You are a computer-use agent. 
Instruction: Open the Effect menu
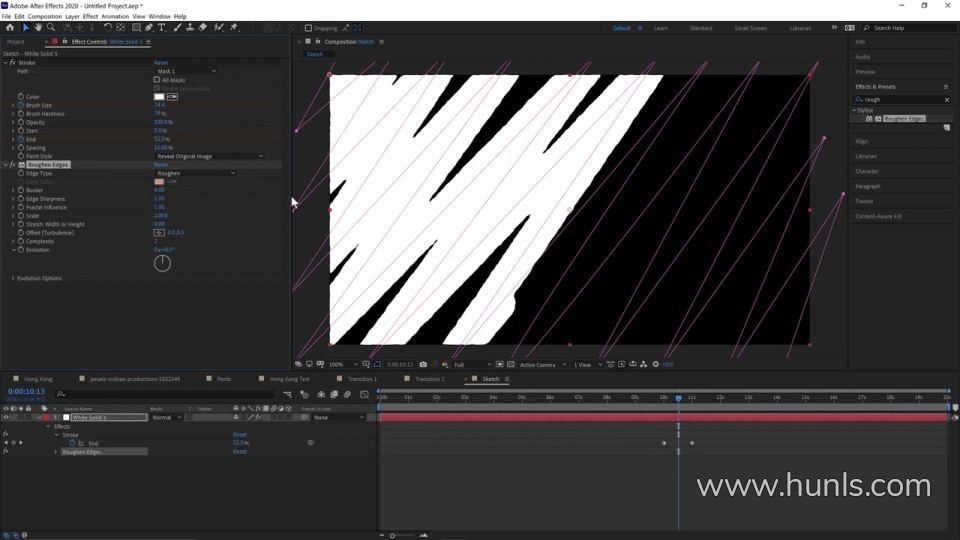coord(91,17)
